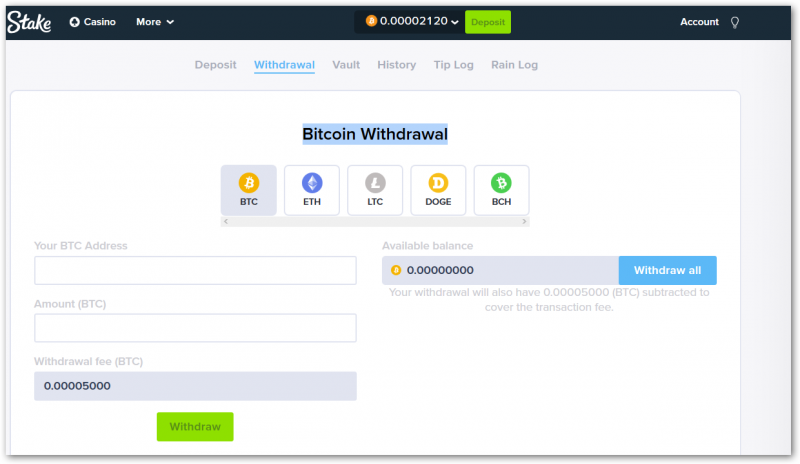The height and width of the screenshot is (464, 800).
Task: Click the bitcoin icon in Available balance
Action: coord(396,270)
